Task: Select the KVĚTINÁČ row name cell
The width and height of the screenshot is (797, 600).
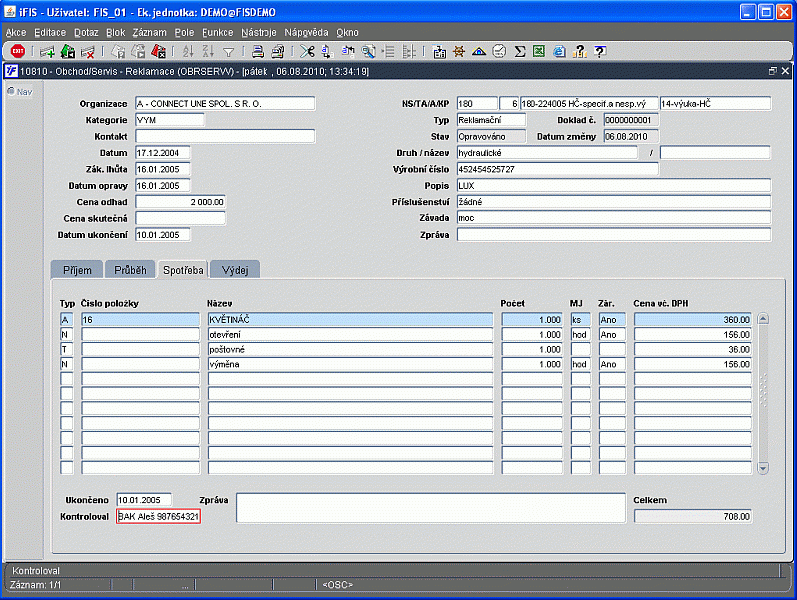Action: coord(350,320)
